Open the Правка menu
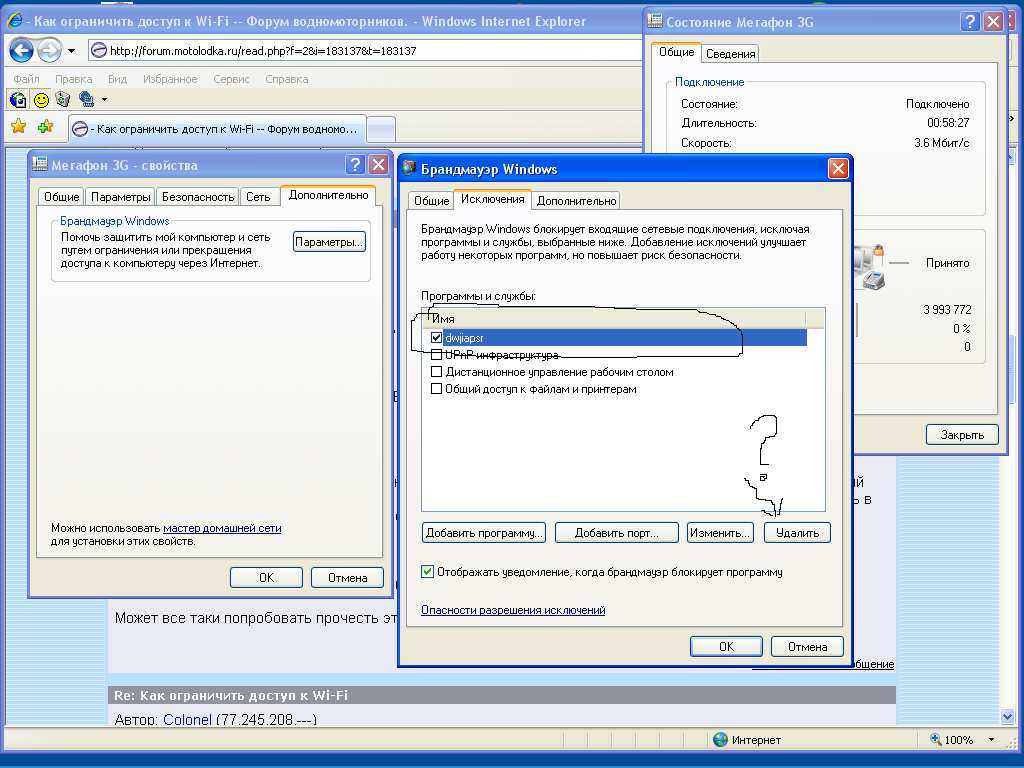Image resolution: width=1024 pixels, height=768 pixels. click(73, 79)
